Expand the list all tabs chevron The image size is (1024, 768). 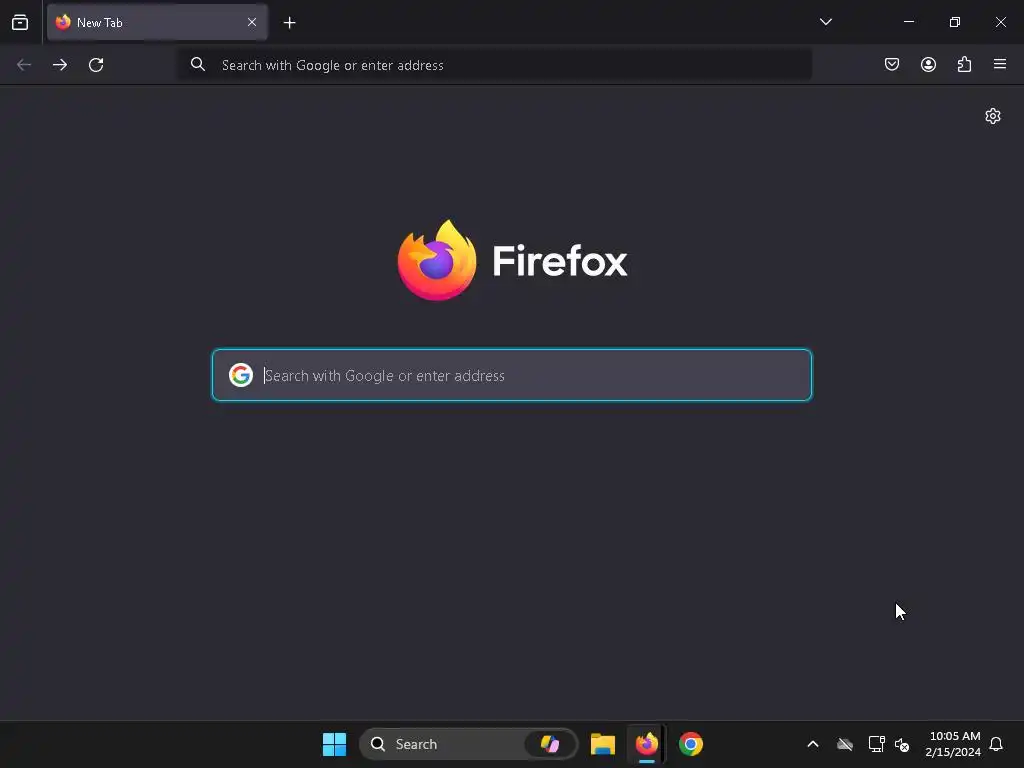coord(825,22)
